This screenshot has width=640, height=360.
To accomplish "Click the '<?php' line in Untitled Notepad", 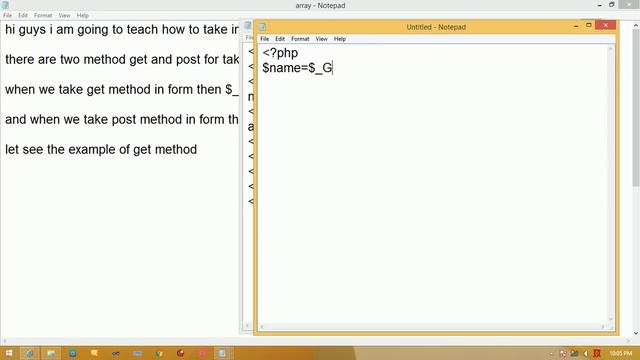I will (x=280, y=53).
